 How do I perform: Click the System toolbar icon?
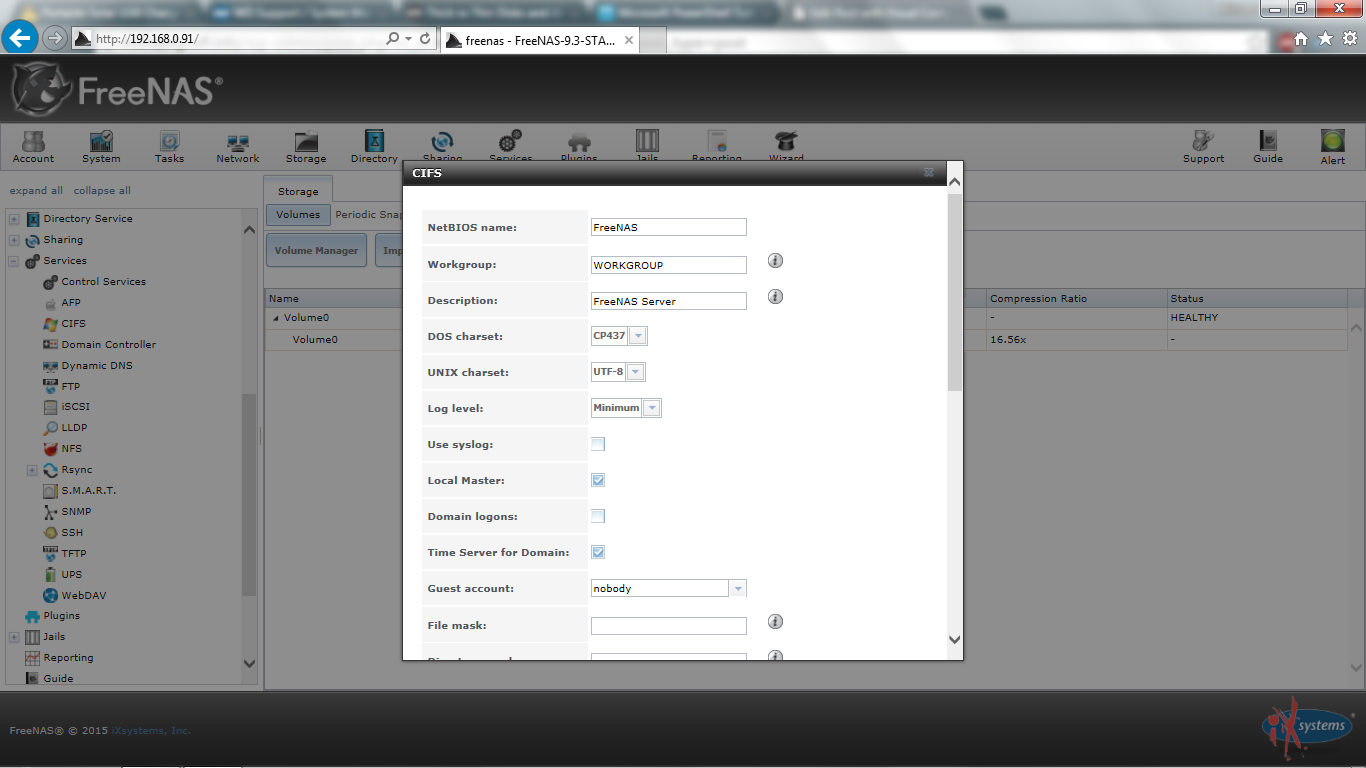click(x=101, y=146)
